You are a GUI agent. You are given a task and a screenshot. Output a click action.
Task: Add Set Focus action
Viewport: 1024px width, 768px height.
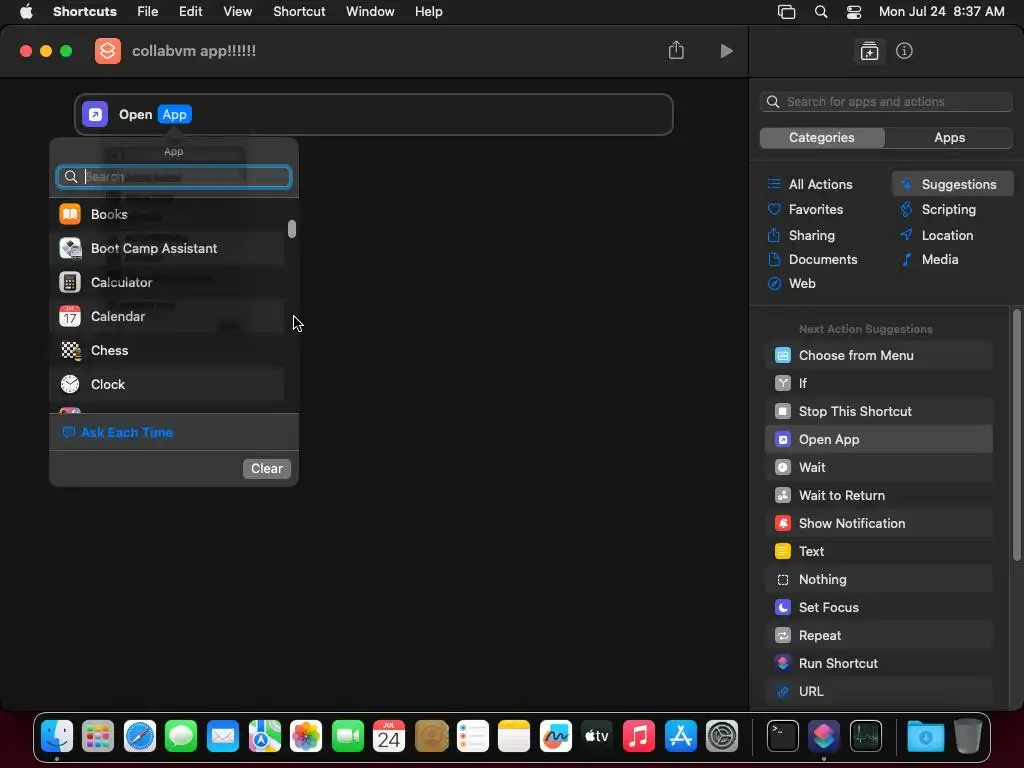click(x=878, y=607)
